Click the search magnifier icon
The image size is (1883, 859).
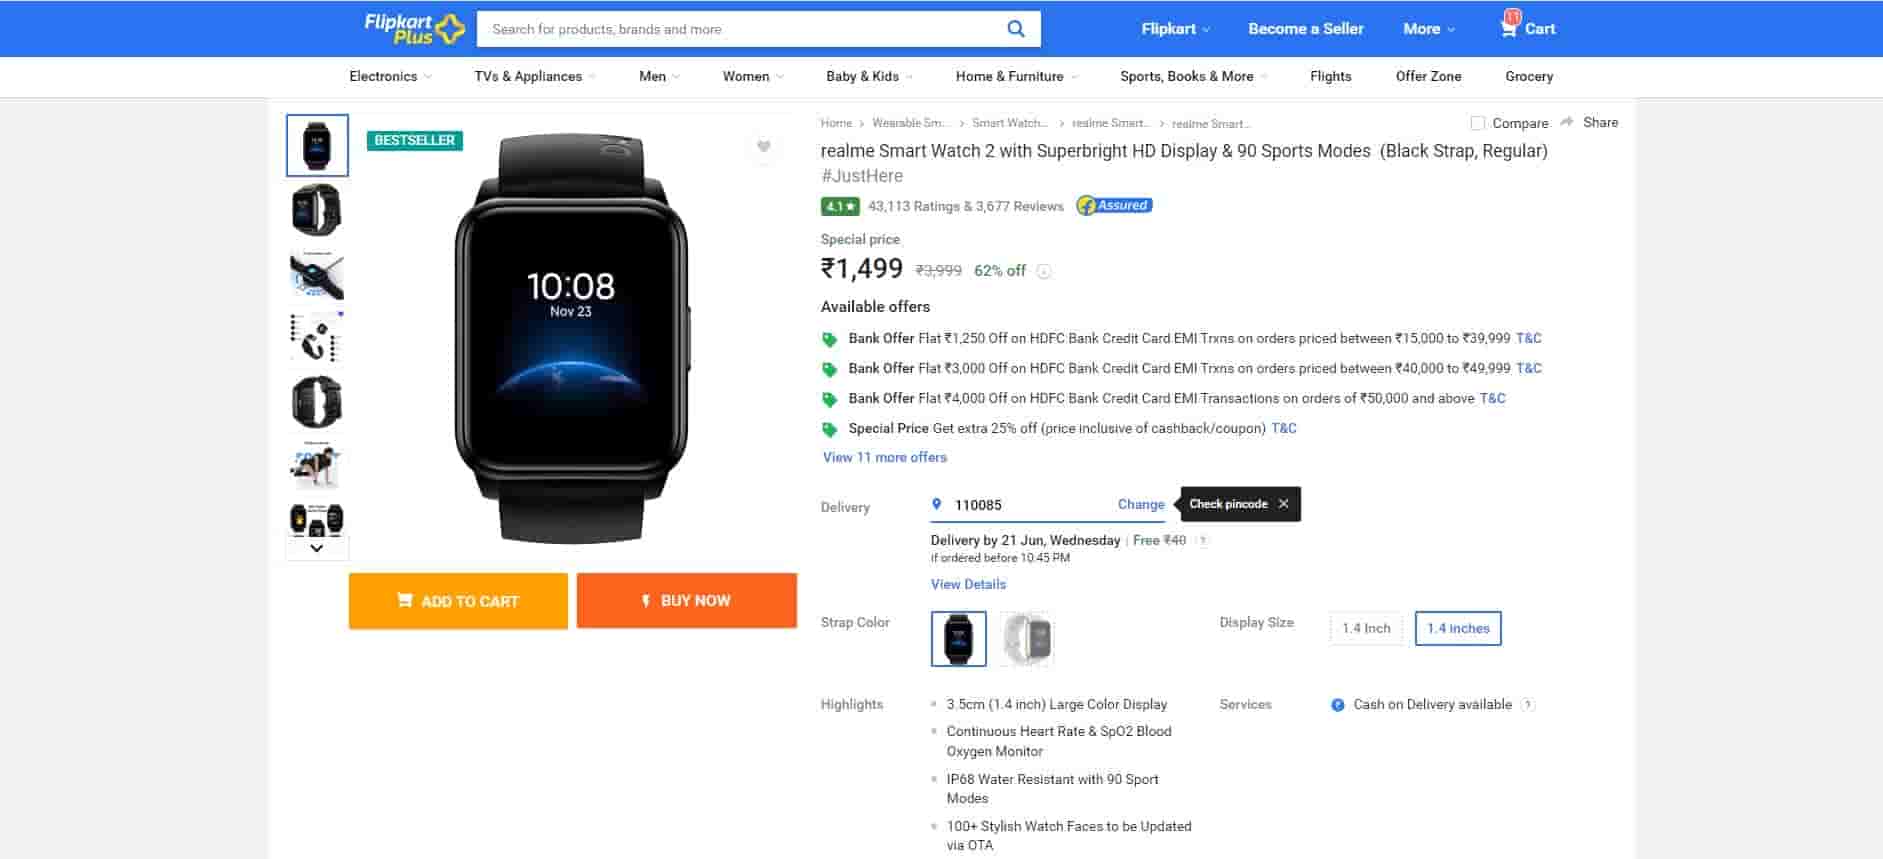tap(1015, 29)
